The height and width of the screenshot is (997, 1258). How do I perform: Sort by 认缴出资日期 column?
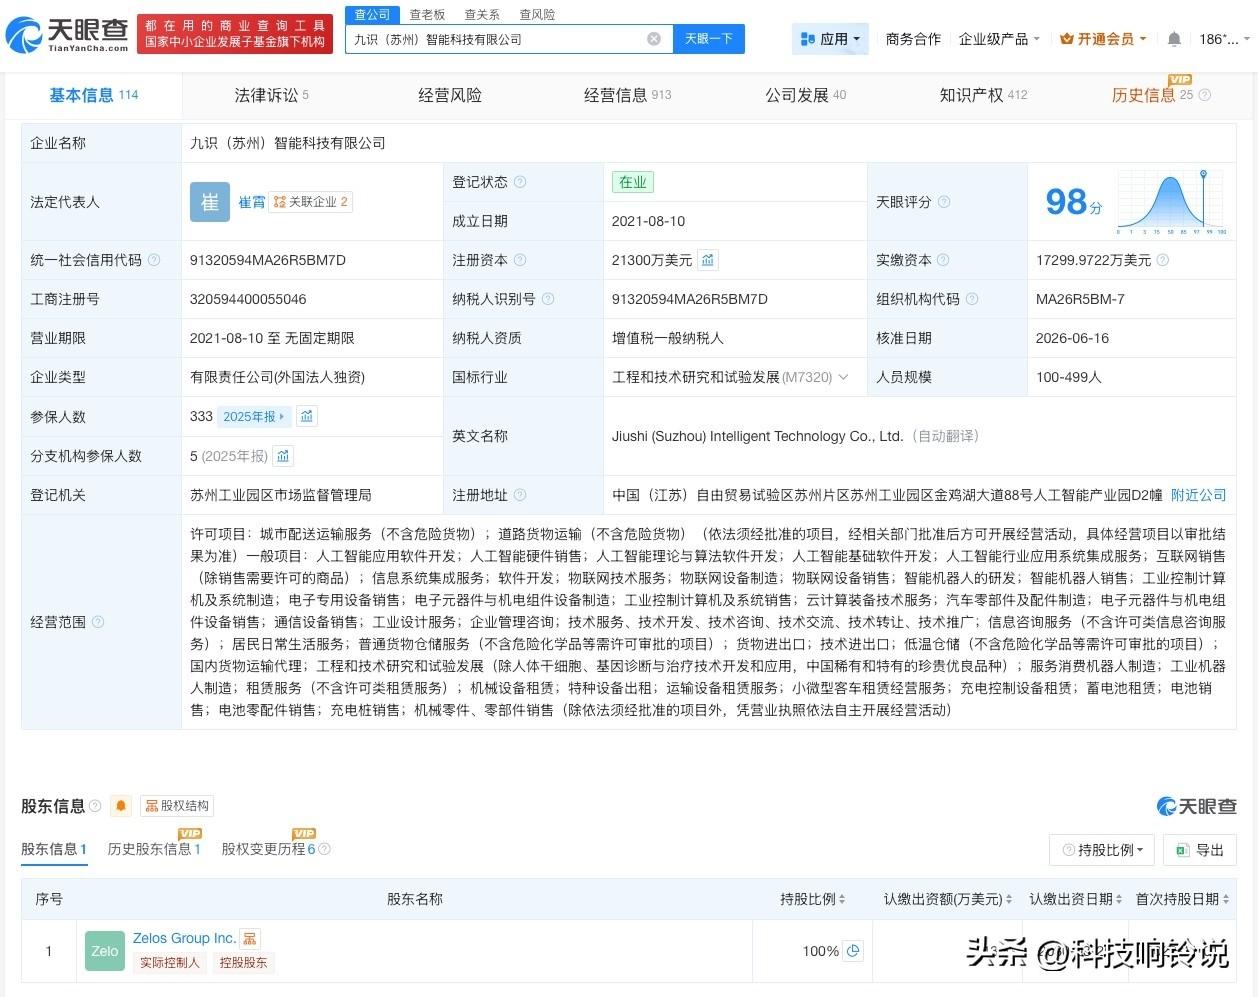(x=1075, y=899)
